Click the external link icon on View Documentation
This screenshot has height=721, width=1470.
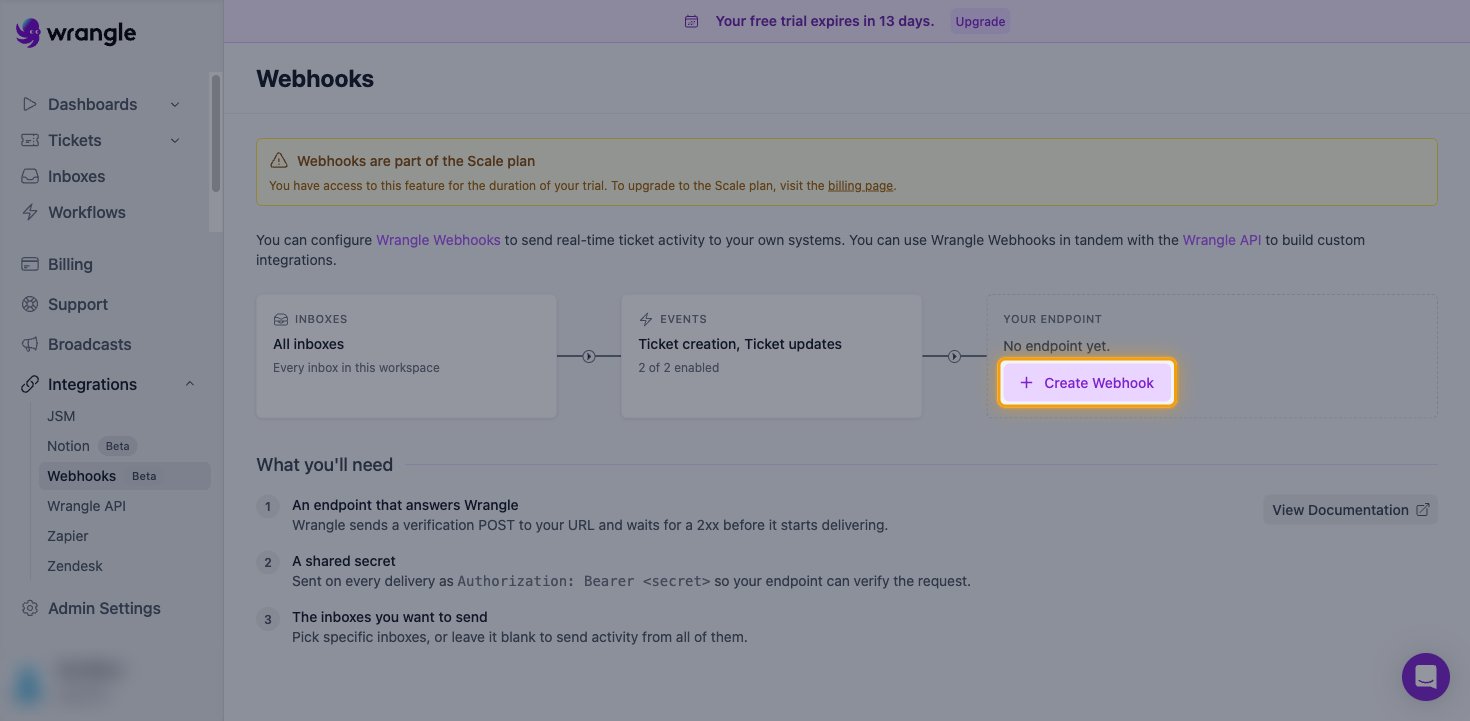(x=1423, y=510)
